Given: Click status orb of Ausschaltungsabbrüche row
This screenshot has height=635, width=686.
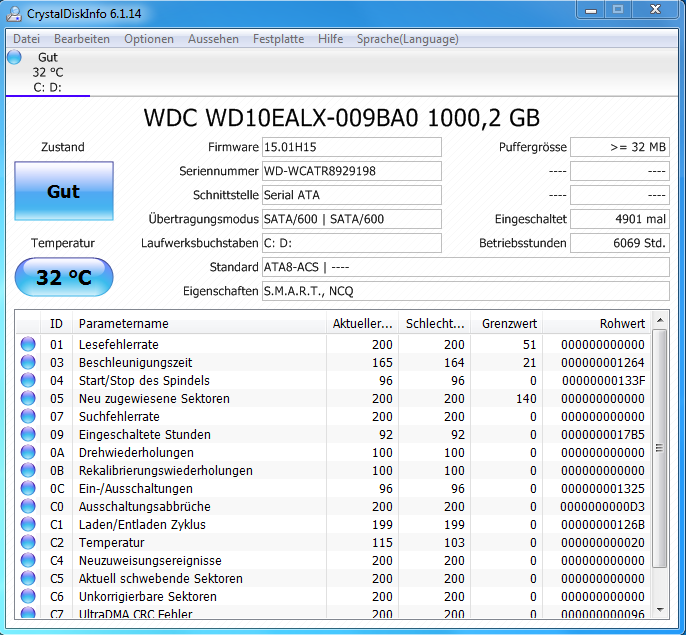Looking at the screenshot, I should coord(28,506).
